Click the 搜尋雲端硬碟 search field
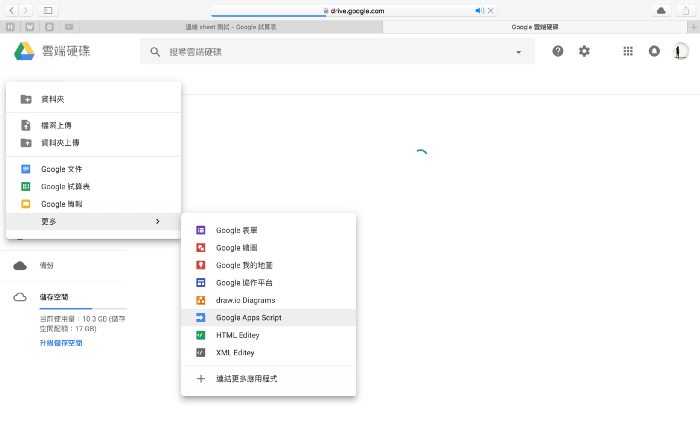 click(x=338, y=52)
